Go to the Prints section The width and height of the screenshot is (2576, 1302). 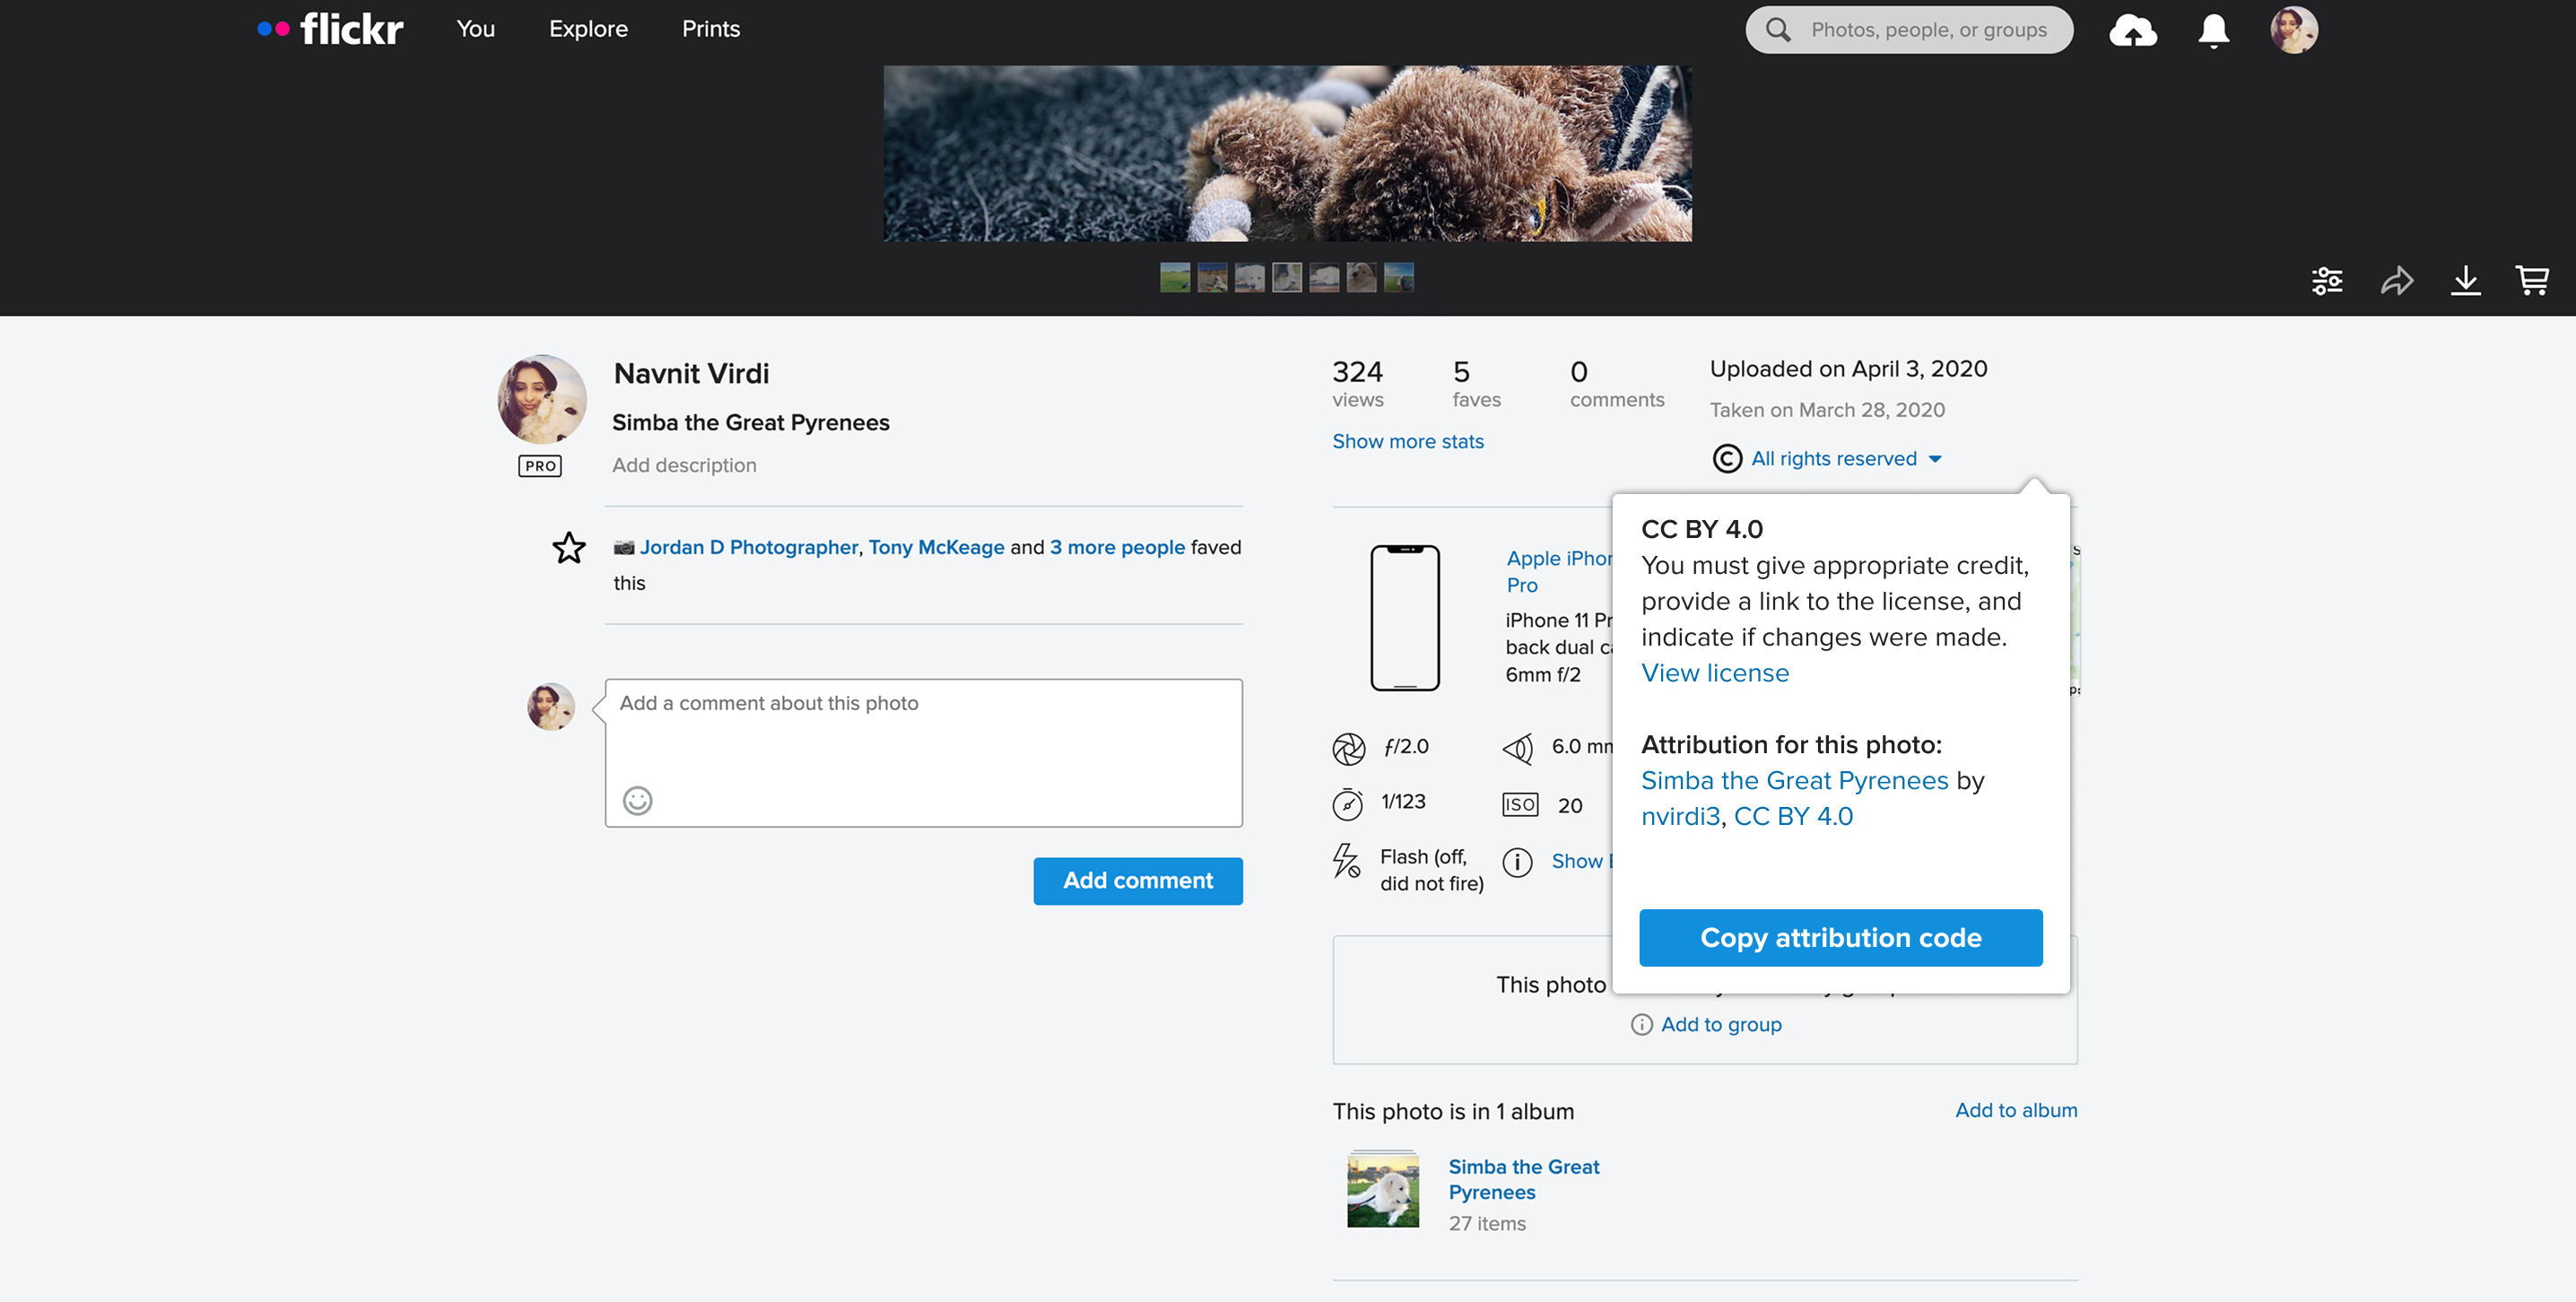tap(710, 29)
